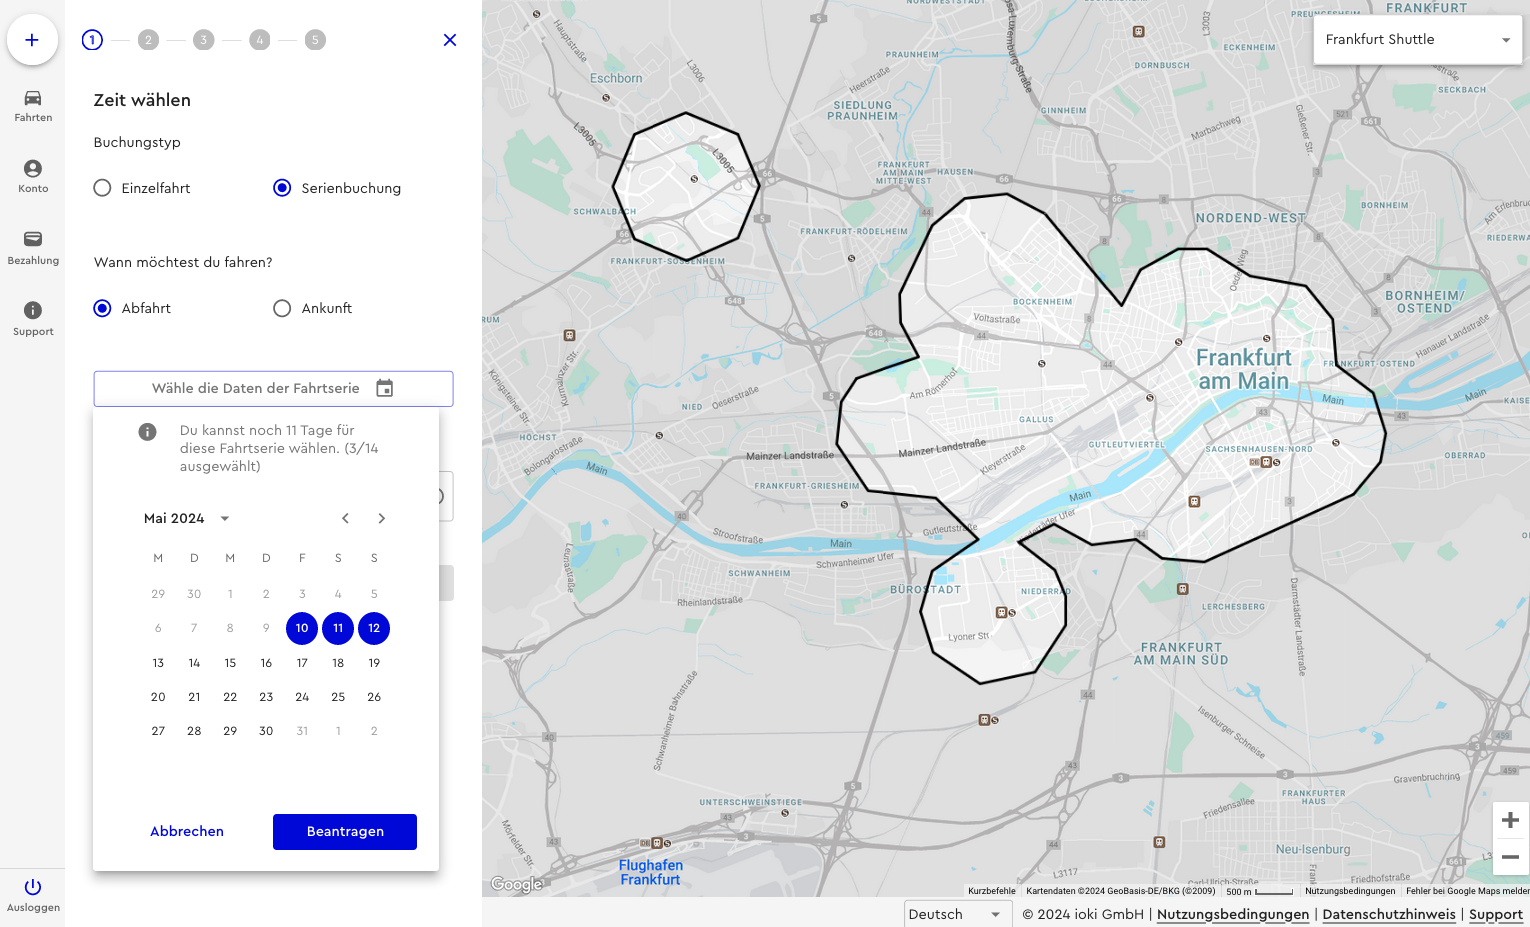1530x927 pixels.
Task: Open the Support sidebar item
Action: click(33, 318)
